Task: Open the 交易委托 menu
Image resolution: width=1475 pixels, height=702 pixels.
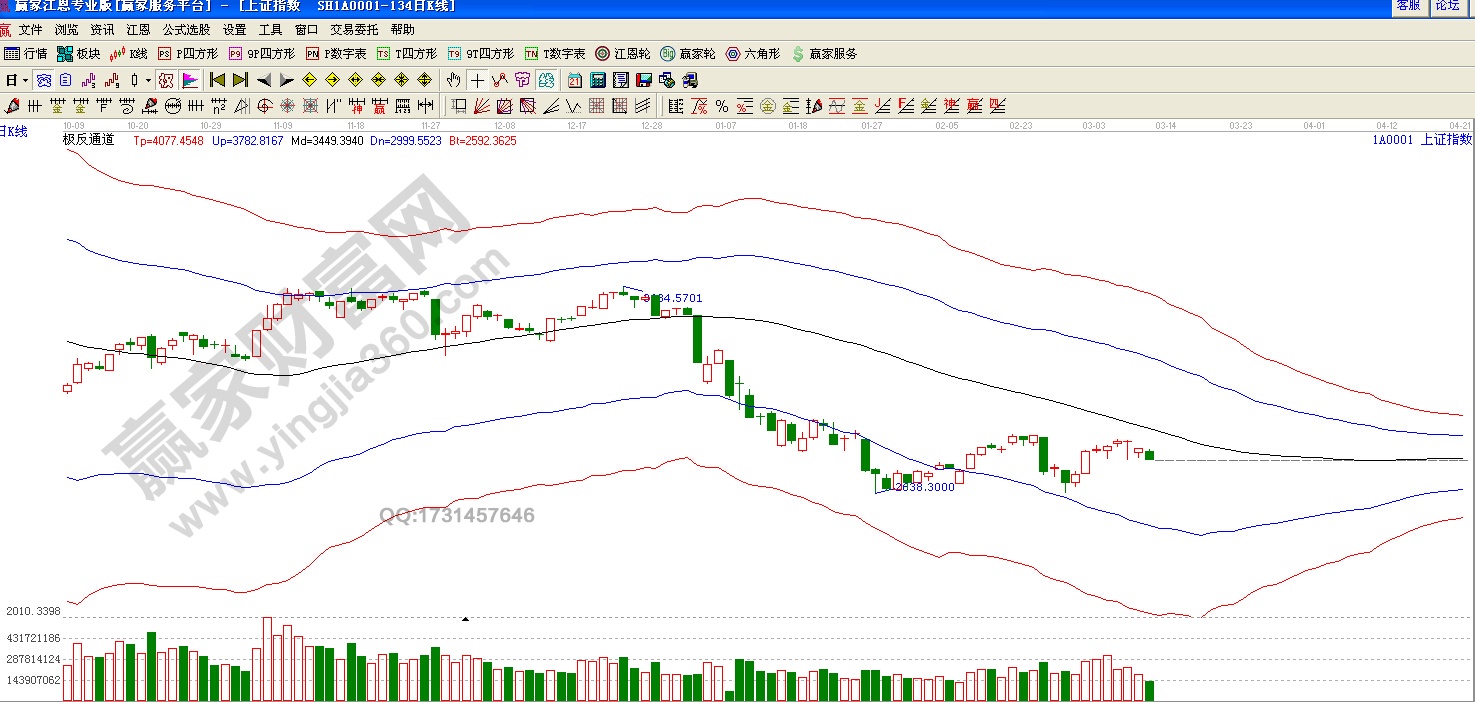Action: [354, 30]
